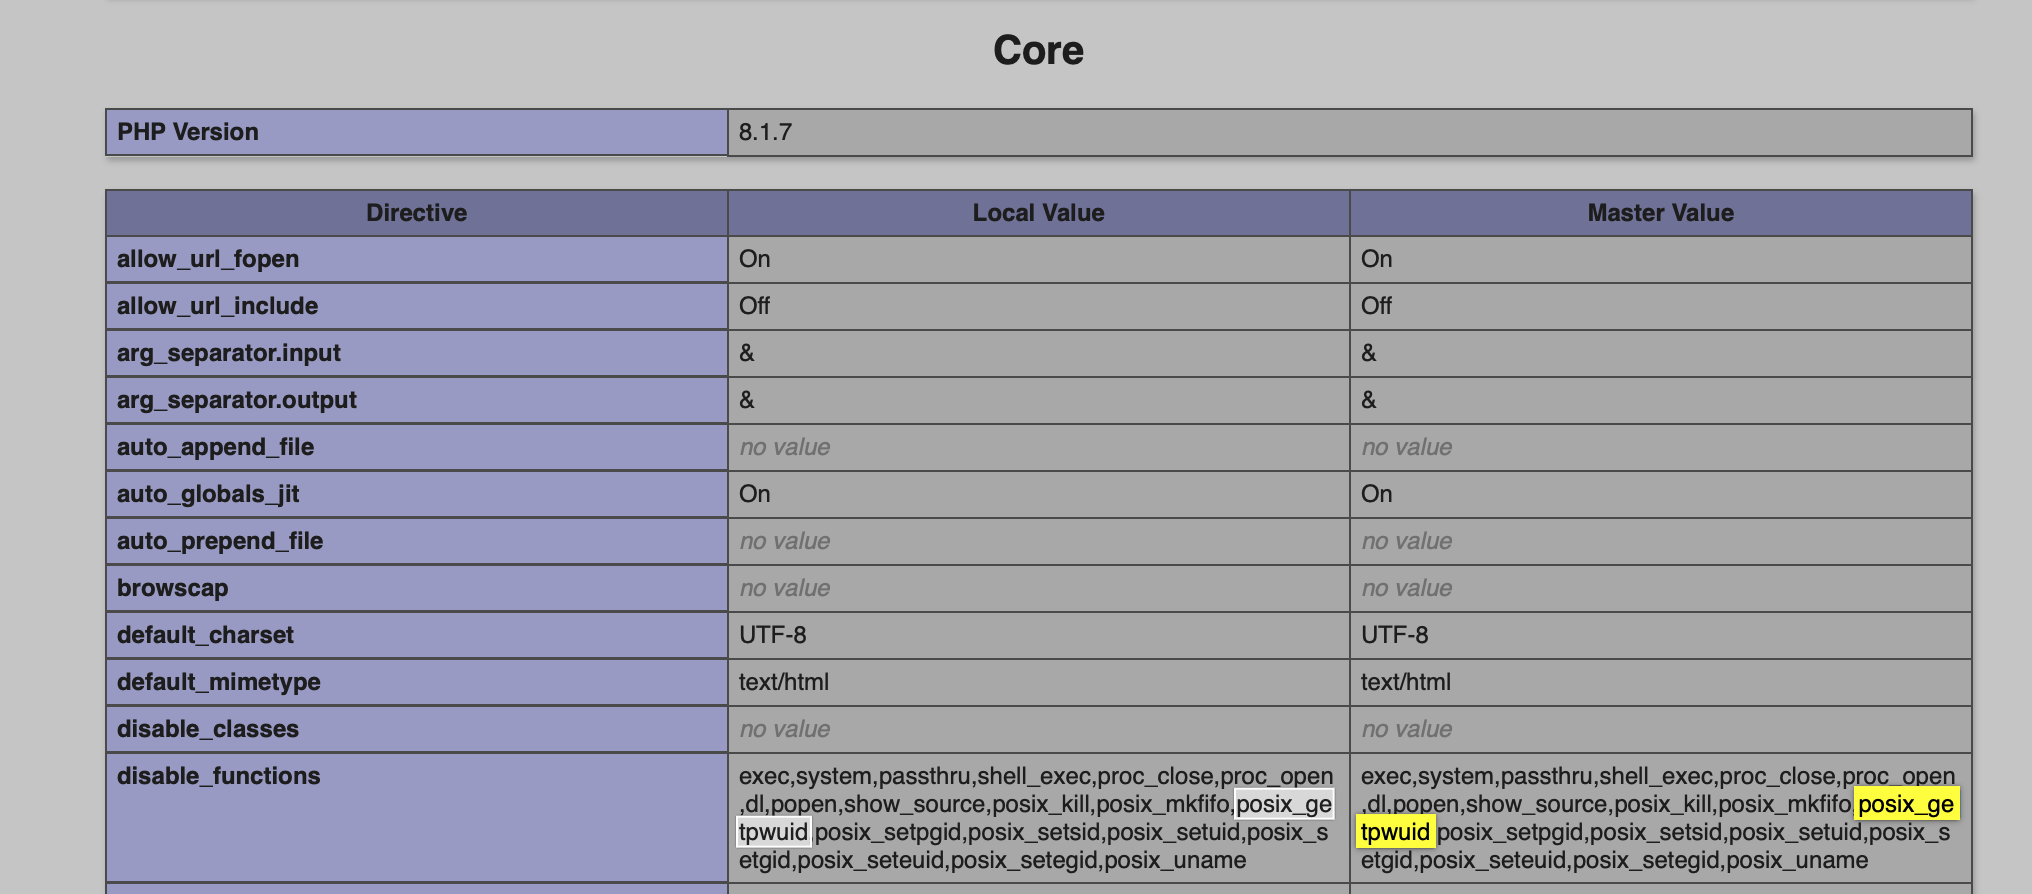2032x894 pixels.
Task: Click the Core section heading
Action: 1038,50
